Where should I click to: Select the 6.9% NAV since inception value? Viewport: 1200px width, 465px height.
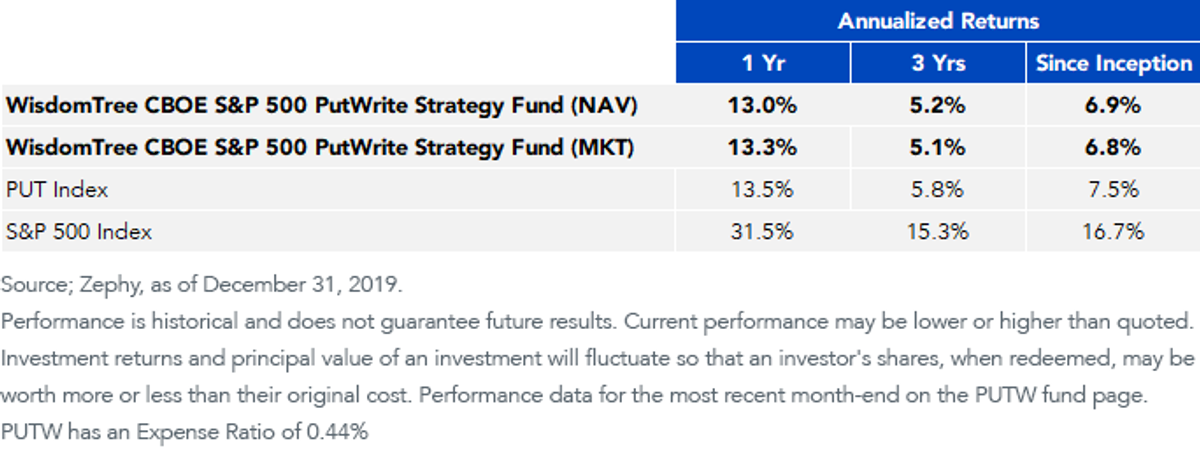[x=1113, y=105]
